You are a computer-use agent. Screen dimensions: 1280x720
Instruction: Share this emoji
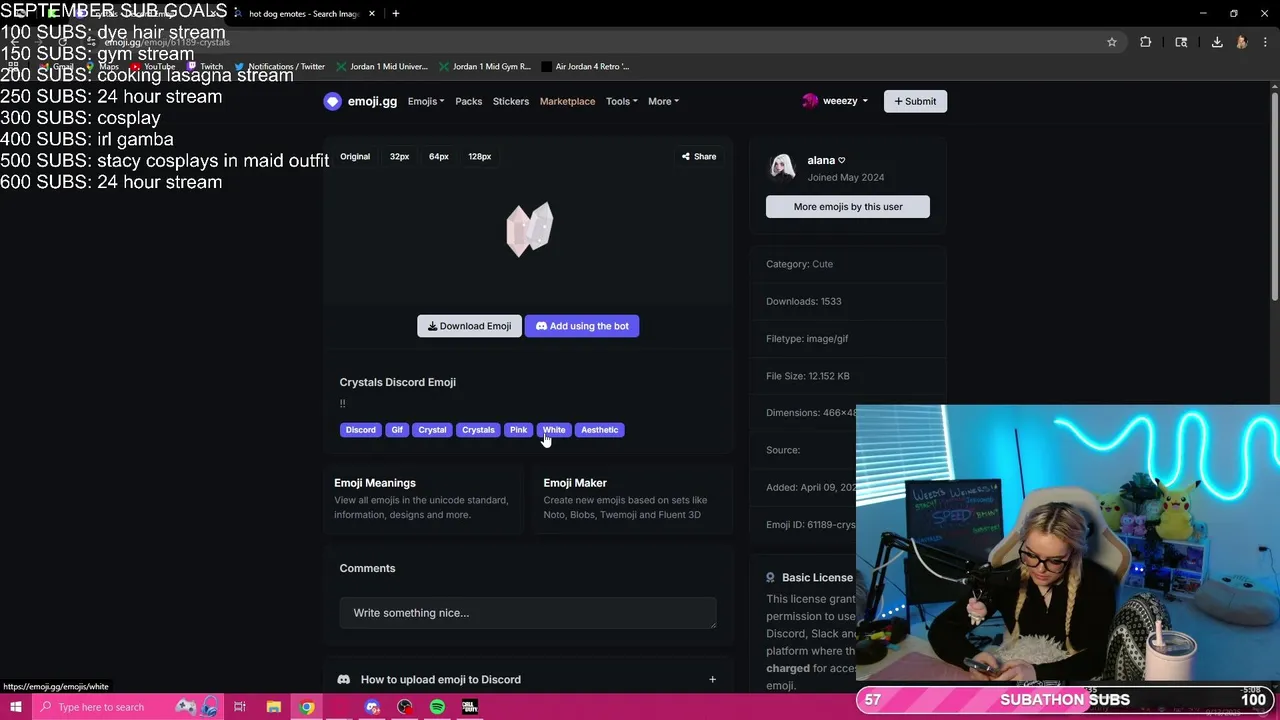coord(699,157)
